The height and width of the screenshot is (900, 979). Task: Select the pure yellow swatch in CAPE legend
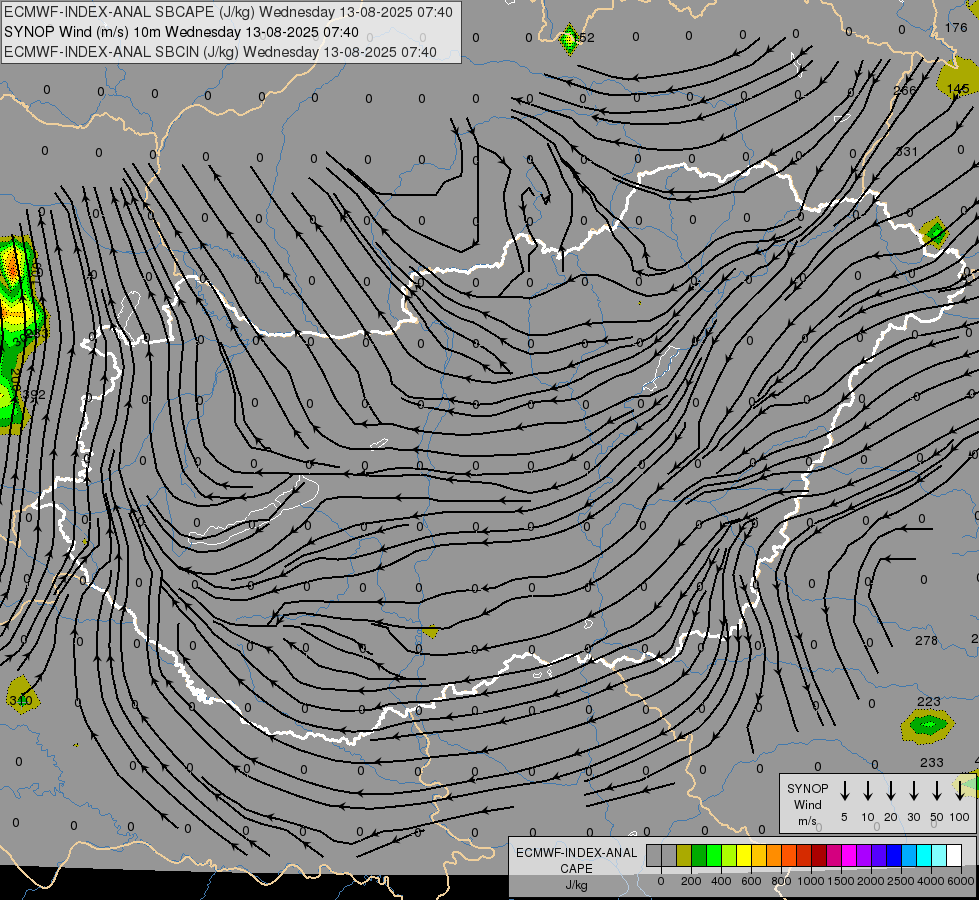click(744, 855)
